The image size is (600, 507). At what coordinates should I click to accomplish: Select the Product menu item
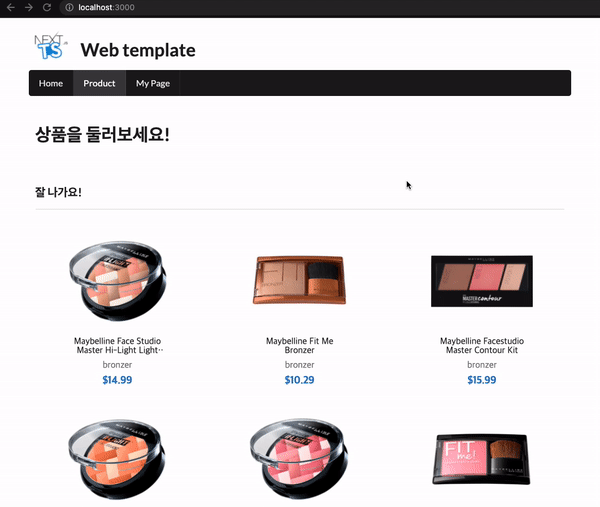(x=99, y=83)
